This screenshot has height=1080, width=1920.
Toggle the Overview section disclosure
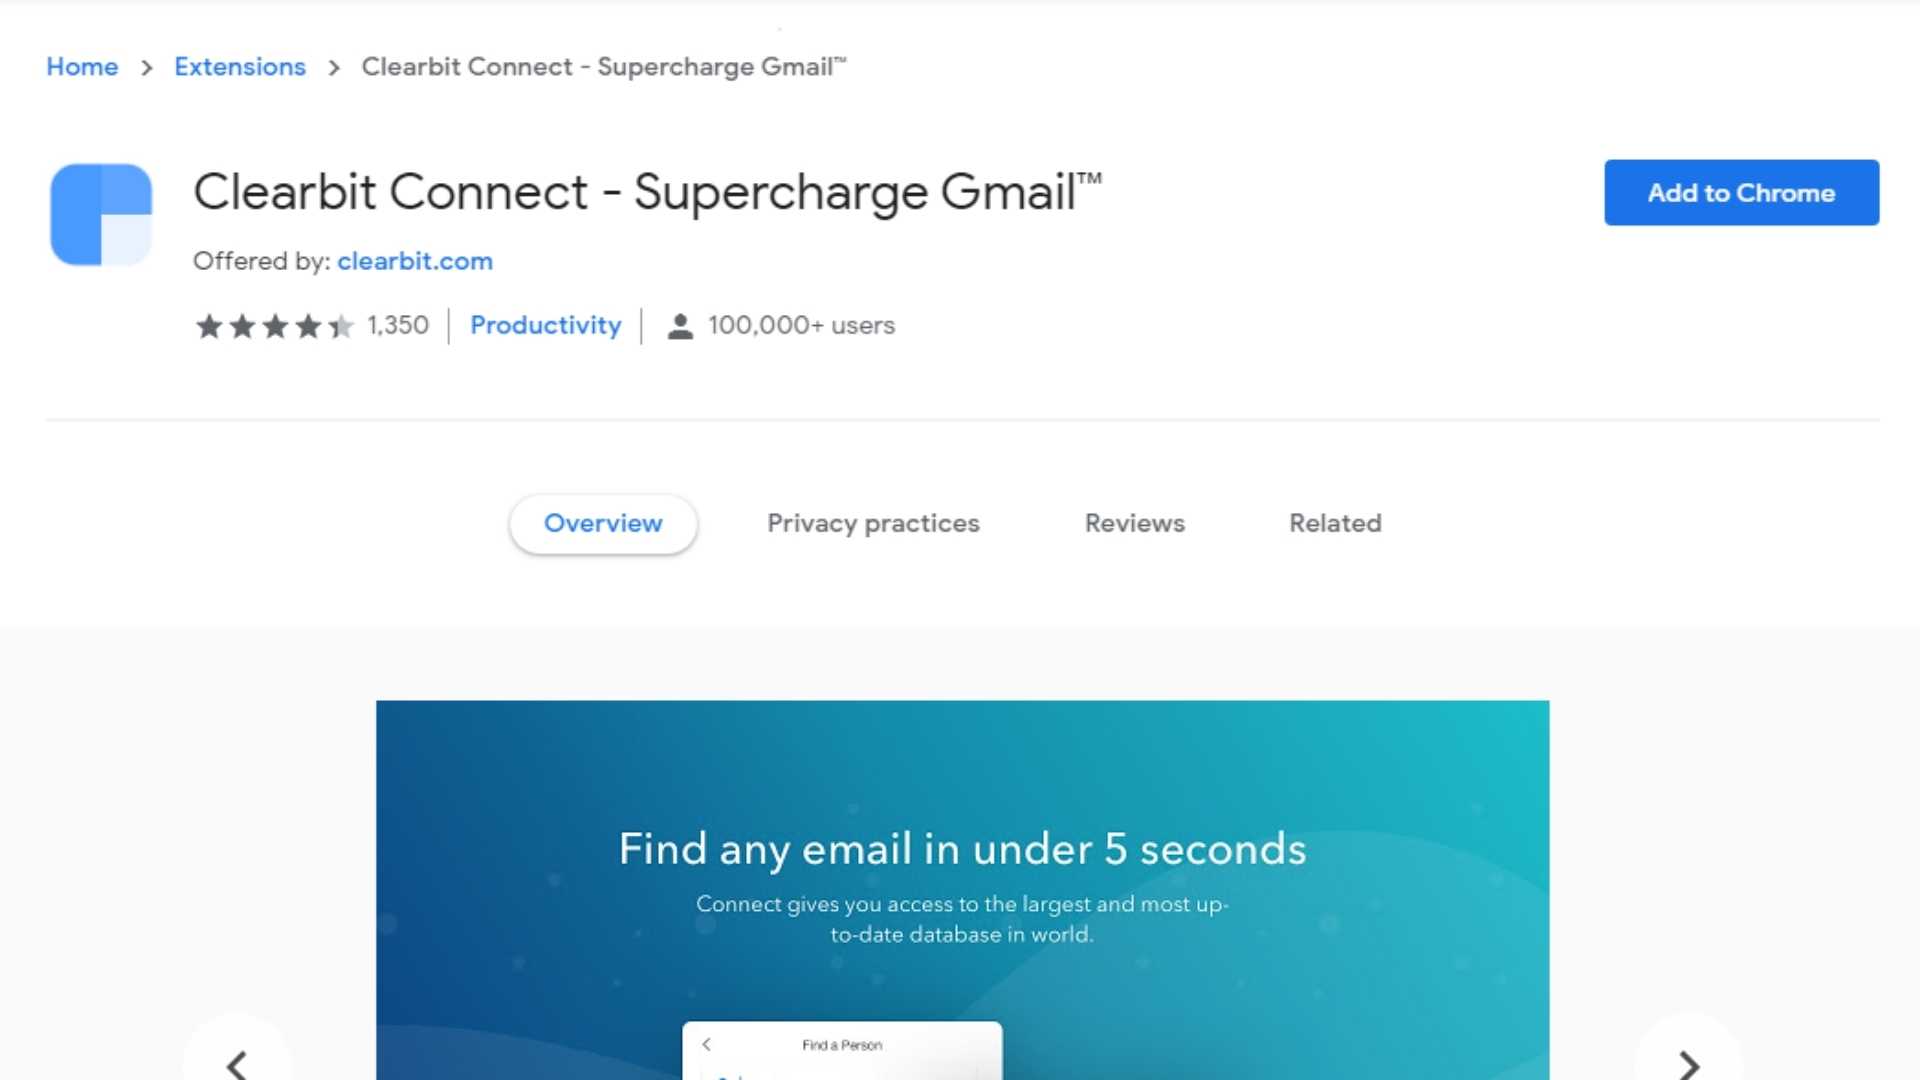pyautogui.click(x=603, y=524)
